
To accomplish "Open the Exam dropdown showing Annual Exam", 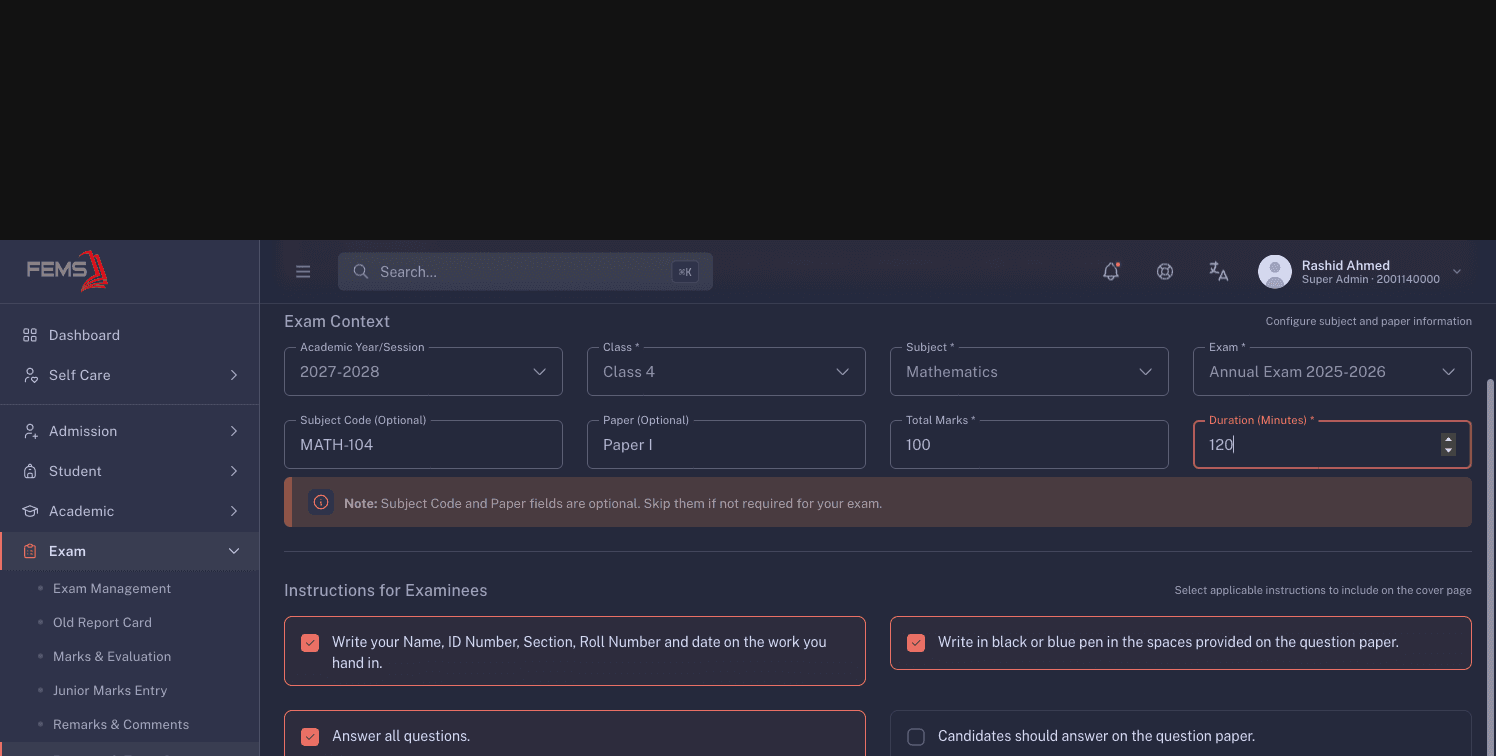I will [1332, 371].
